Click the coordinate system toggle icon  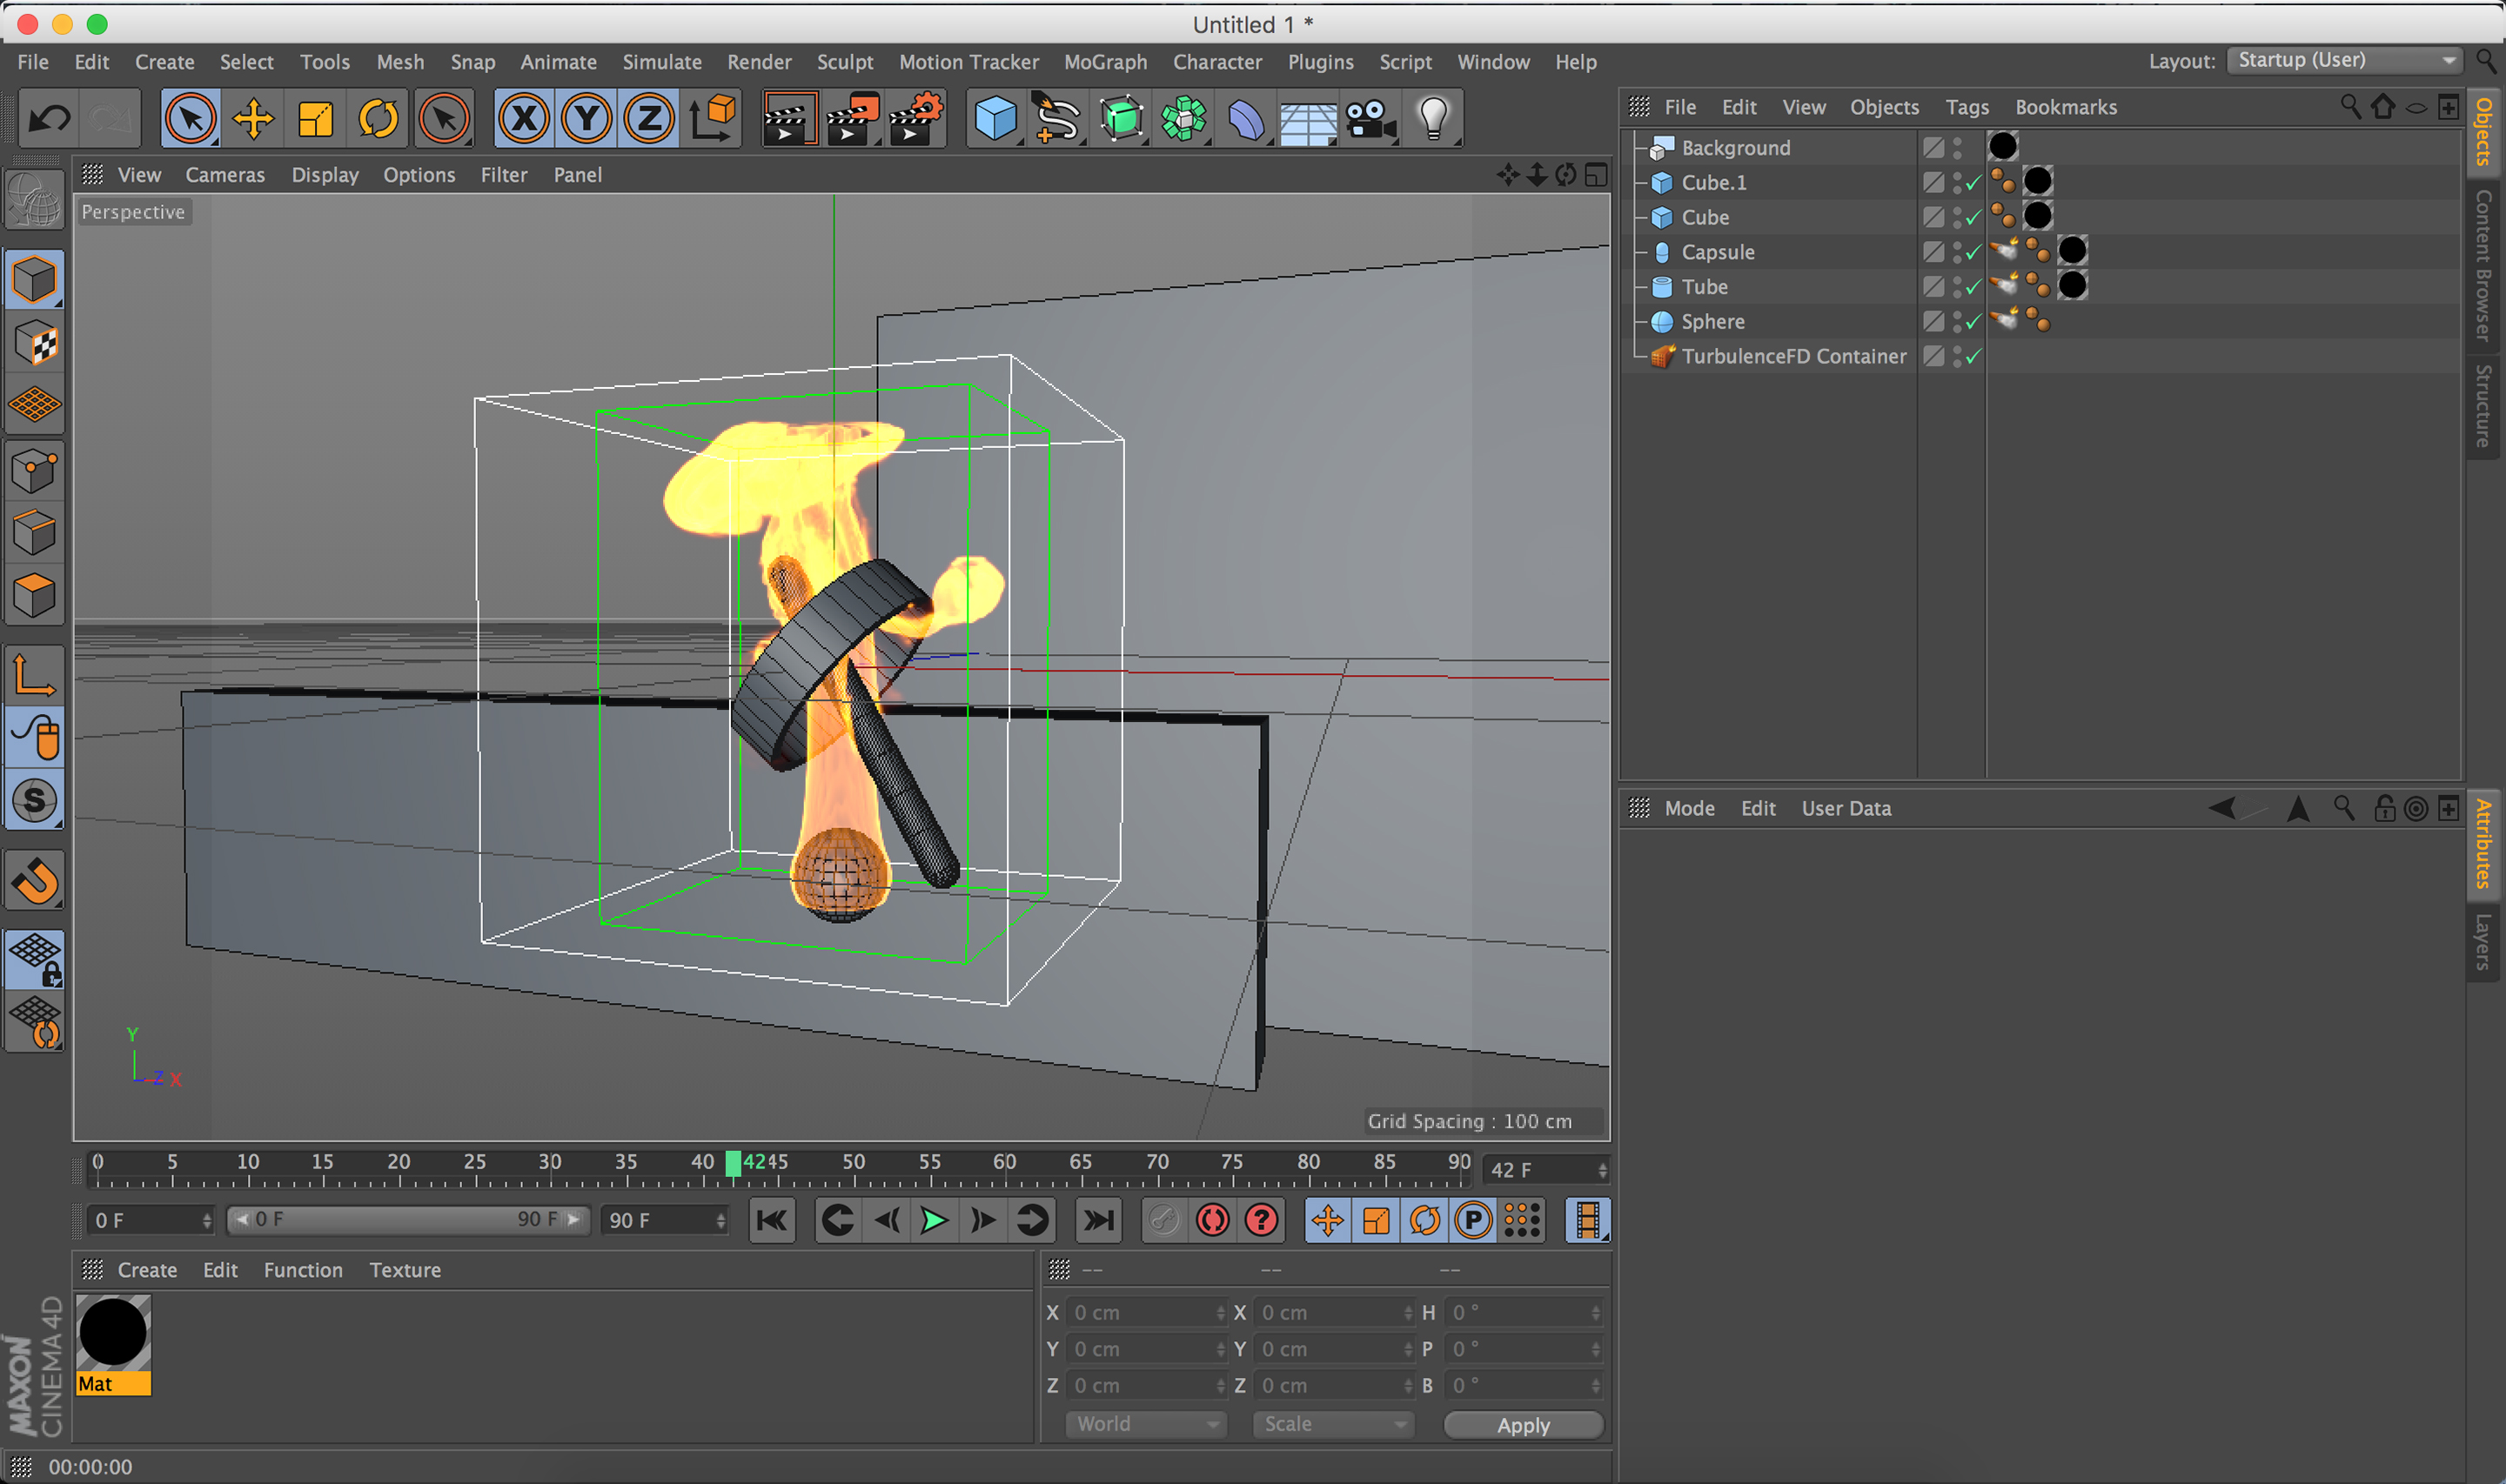pos(712,119)
